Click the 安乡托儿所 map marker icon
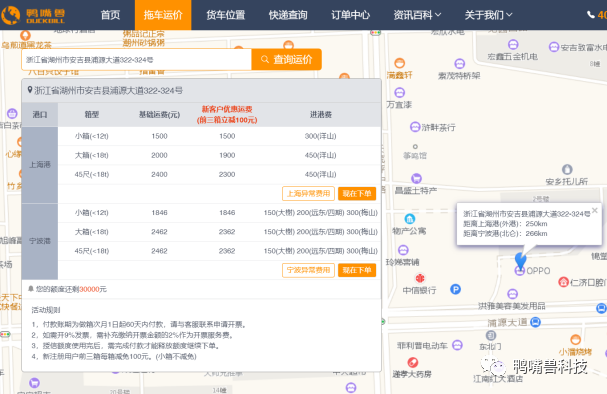This screenshot has width=607, height=394. point(567,170)
